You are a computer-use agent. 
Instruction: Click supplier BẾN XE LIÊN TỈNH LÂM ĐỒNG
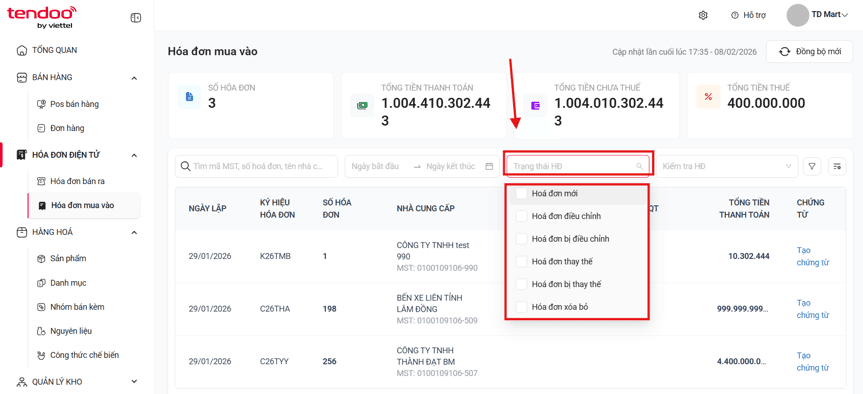tap(429, 303)
